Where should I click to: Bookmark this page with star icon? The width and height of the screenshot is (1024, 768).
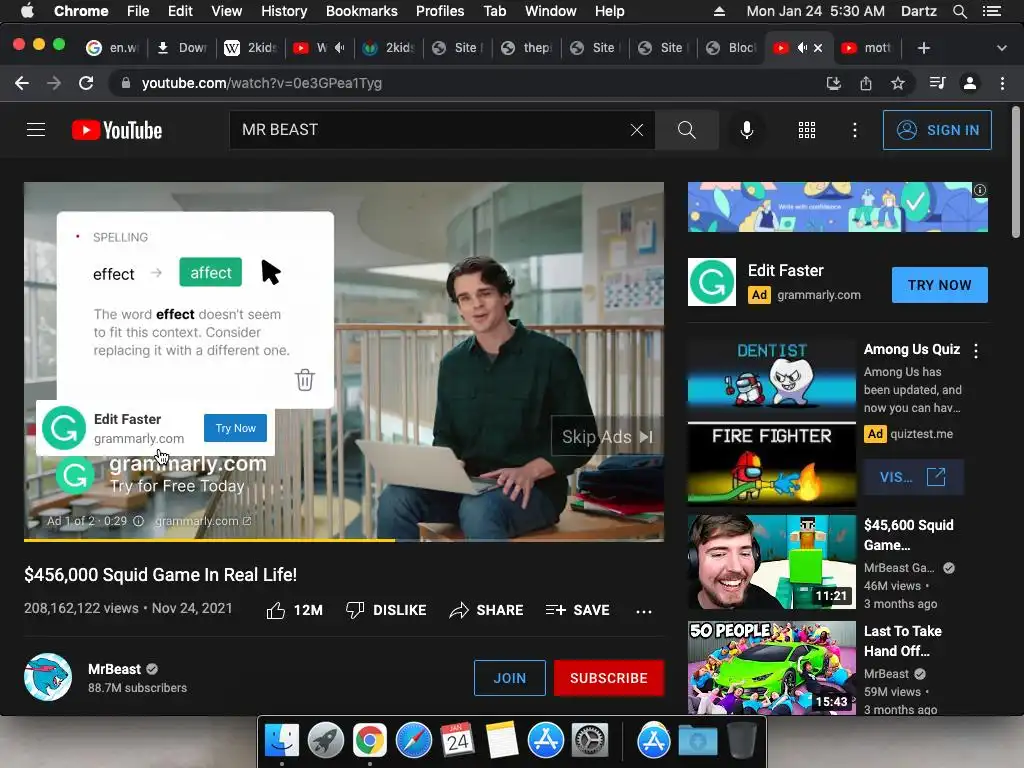pyautogui.click(x=898, y=83)
